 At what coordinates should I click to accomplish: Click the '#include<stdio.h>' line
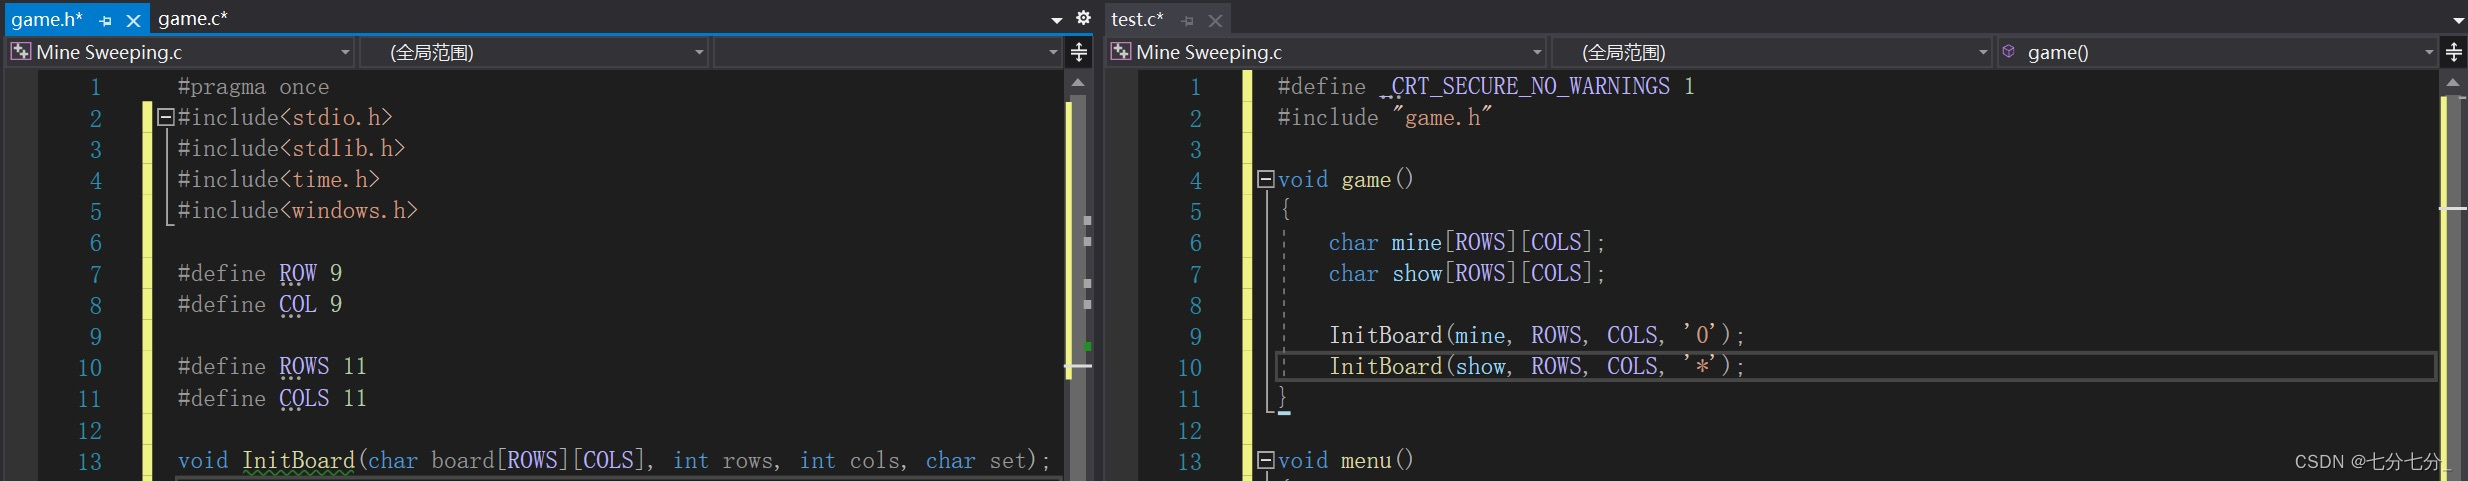(x=285, y=118)
